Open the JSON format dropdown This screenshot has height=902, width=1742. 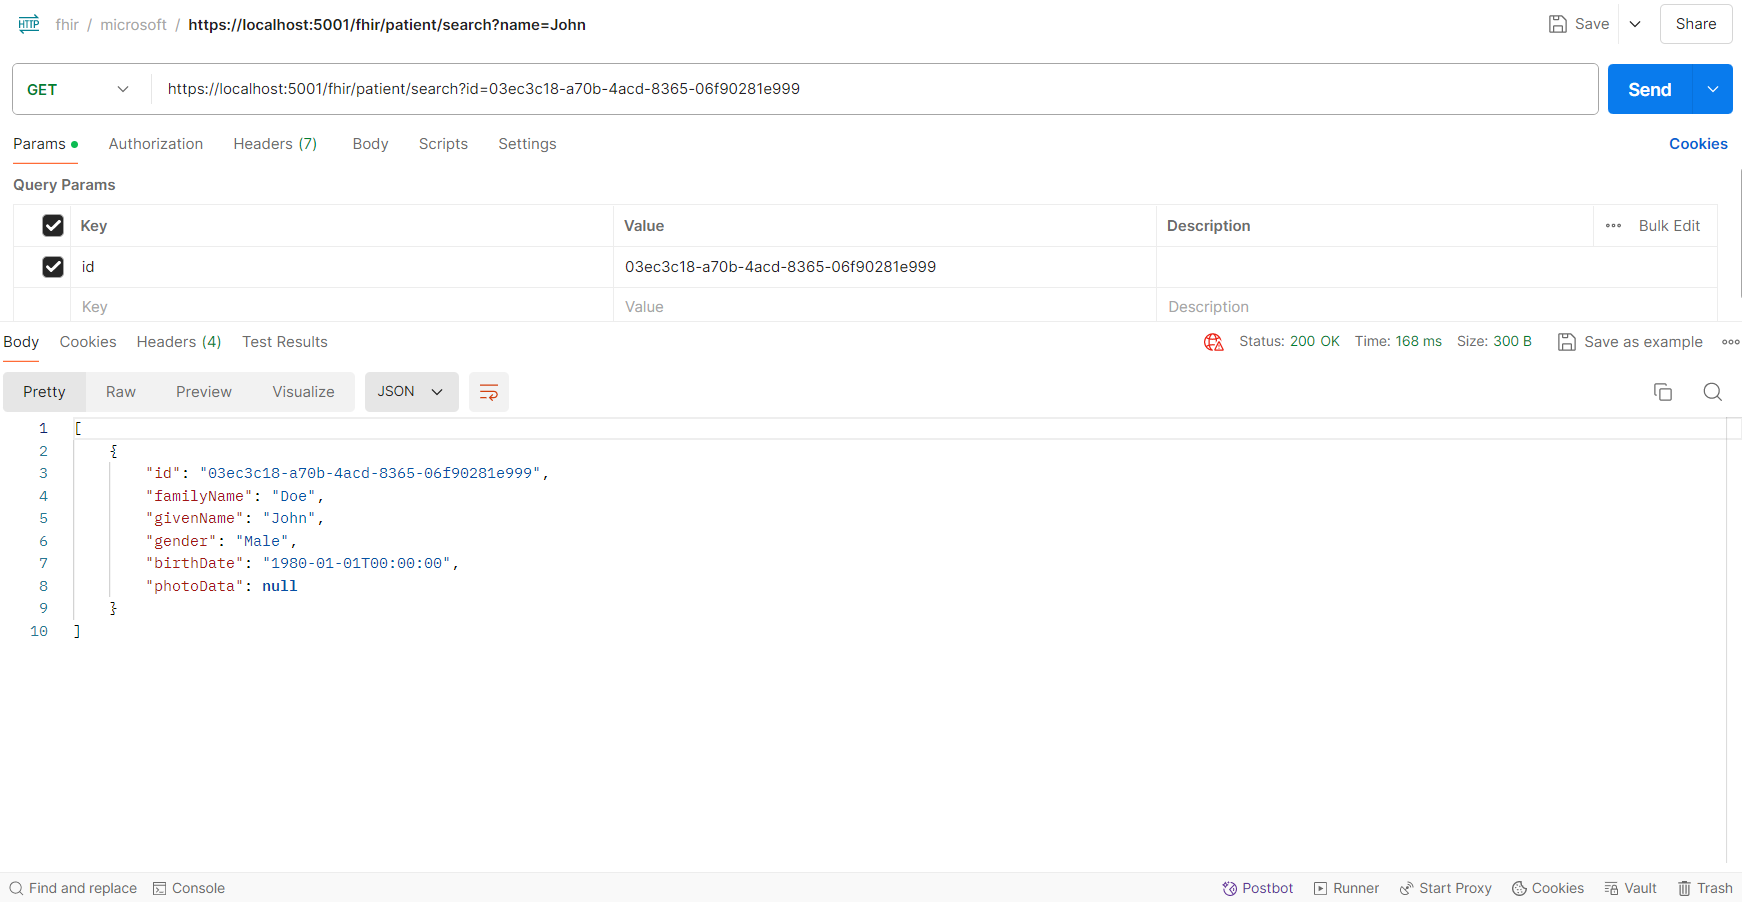(411, 392)
